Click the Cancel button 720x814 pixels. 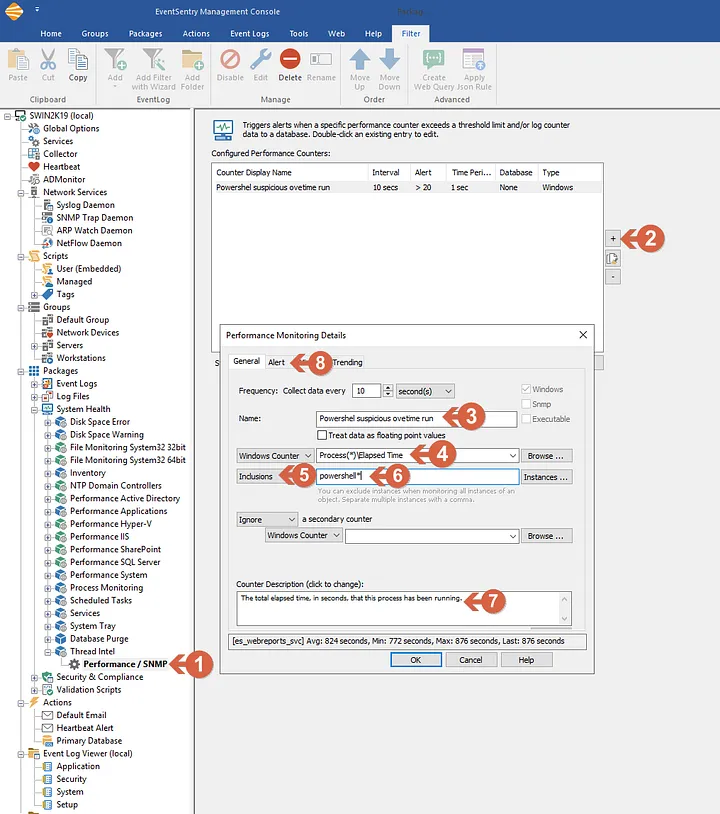point(471,660)
